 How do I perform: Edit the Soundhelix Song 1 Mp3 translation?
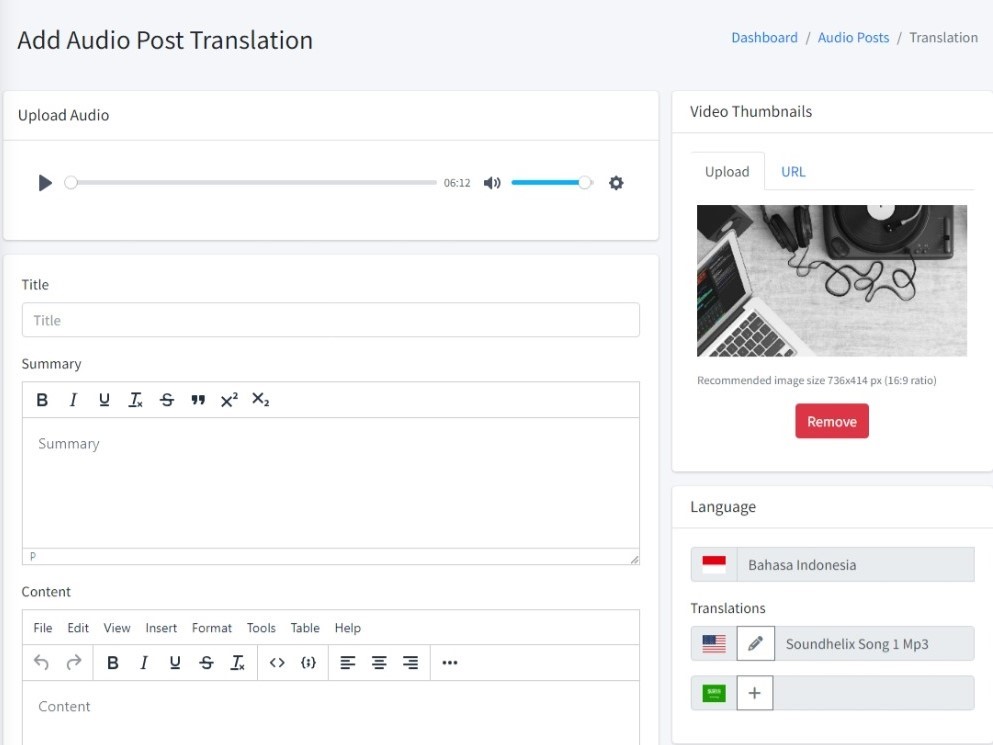(756, 644)
